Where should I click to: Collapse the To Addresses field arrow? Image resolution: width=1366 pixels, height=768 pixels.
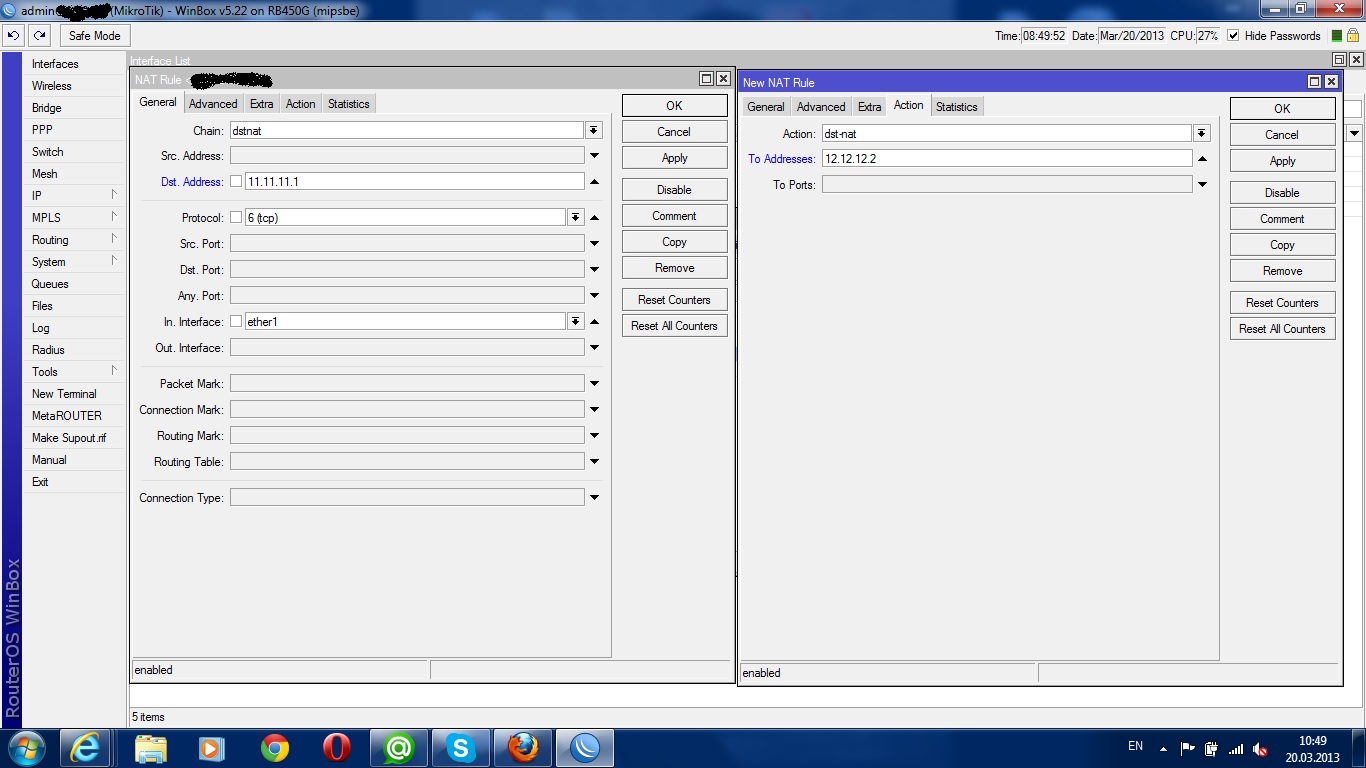1202,159
